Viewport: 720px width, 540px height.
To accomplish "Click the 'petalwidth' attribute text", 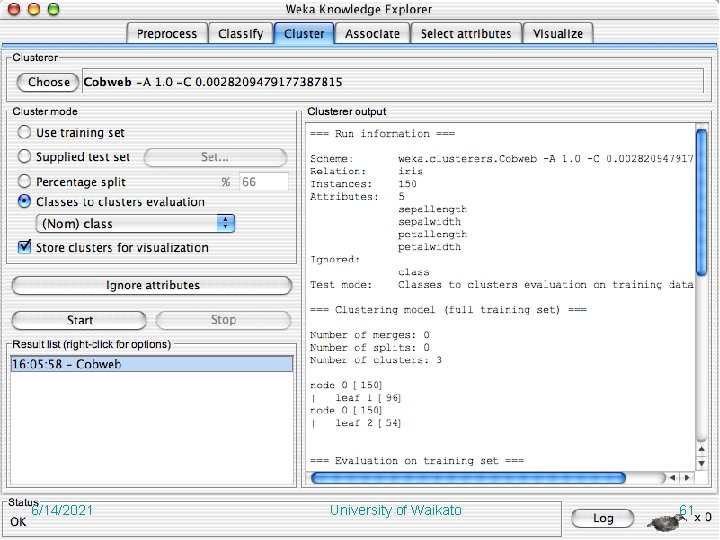I will [x=429, y=247].
